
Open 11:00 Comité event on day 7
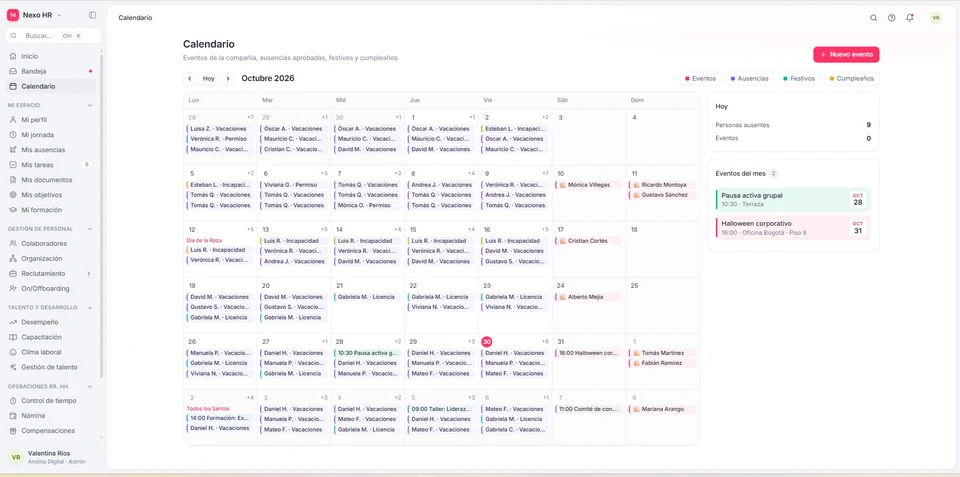(x=588, y=409)
